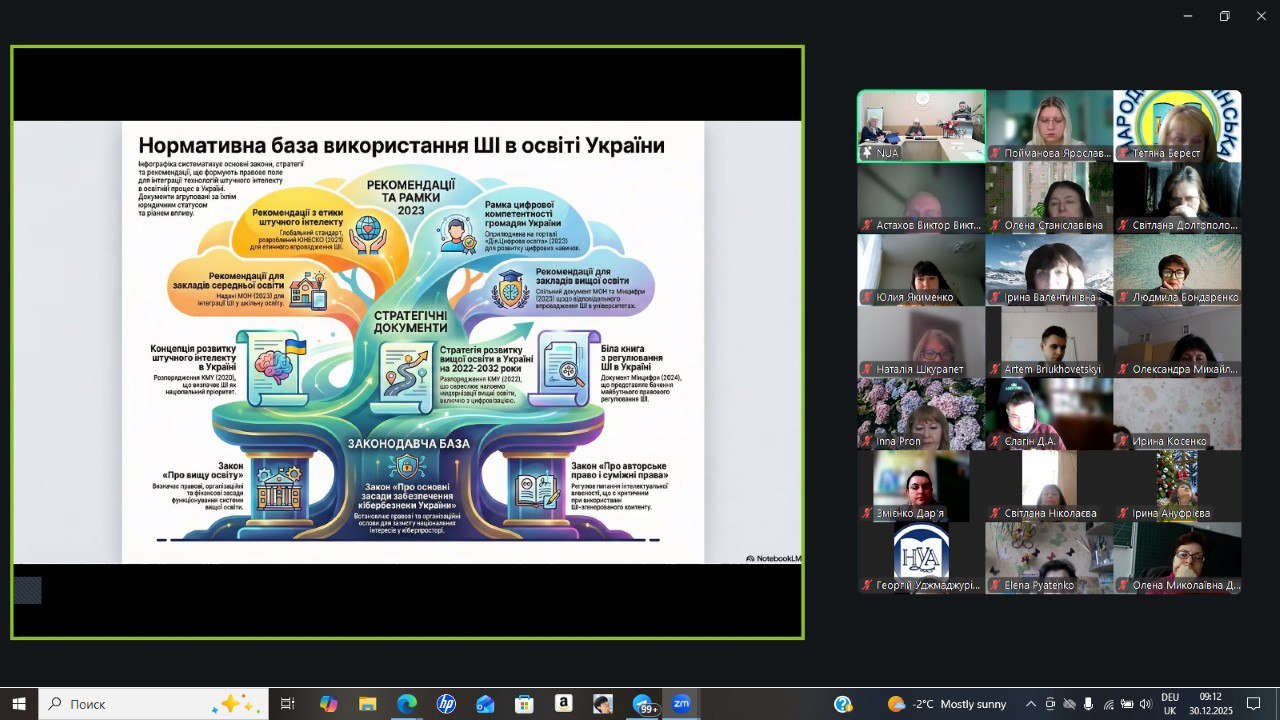Open the clock and date flyout
This screenshot has width=1280, height=720.
click(x=1210, y=704)
